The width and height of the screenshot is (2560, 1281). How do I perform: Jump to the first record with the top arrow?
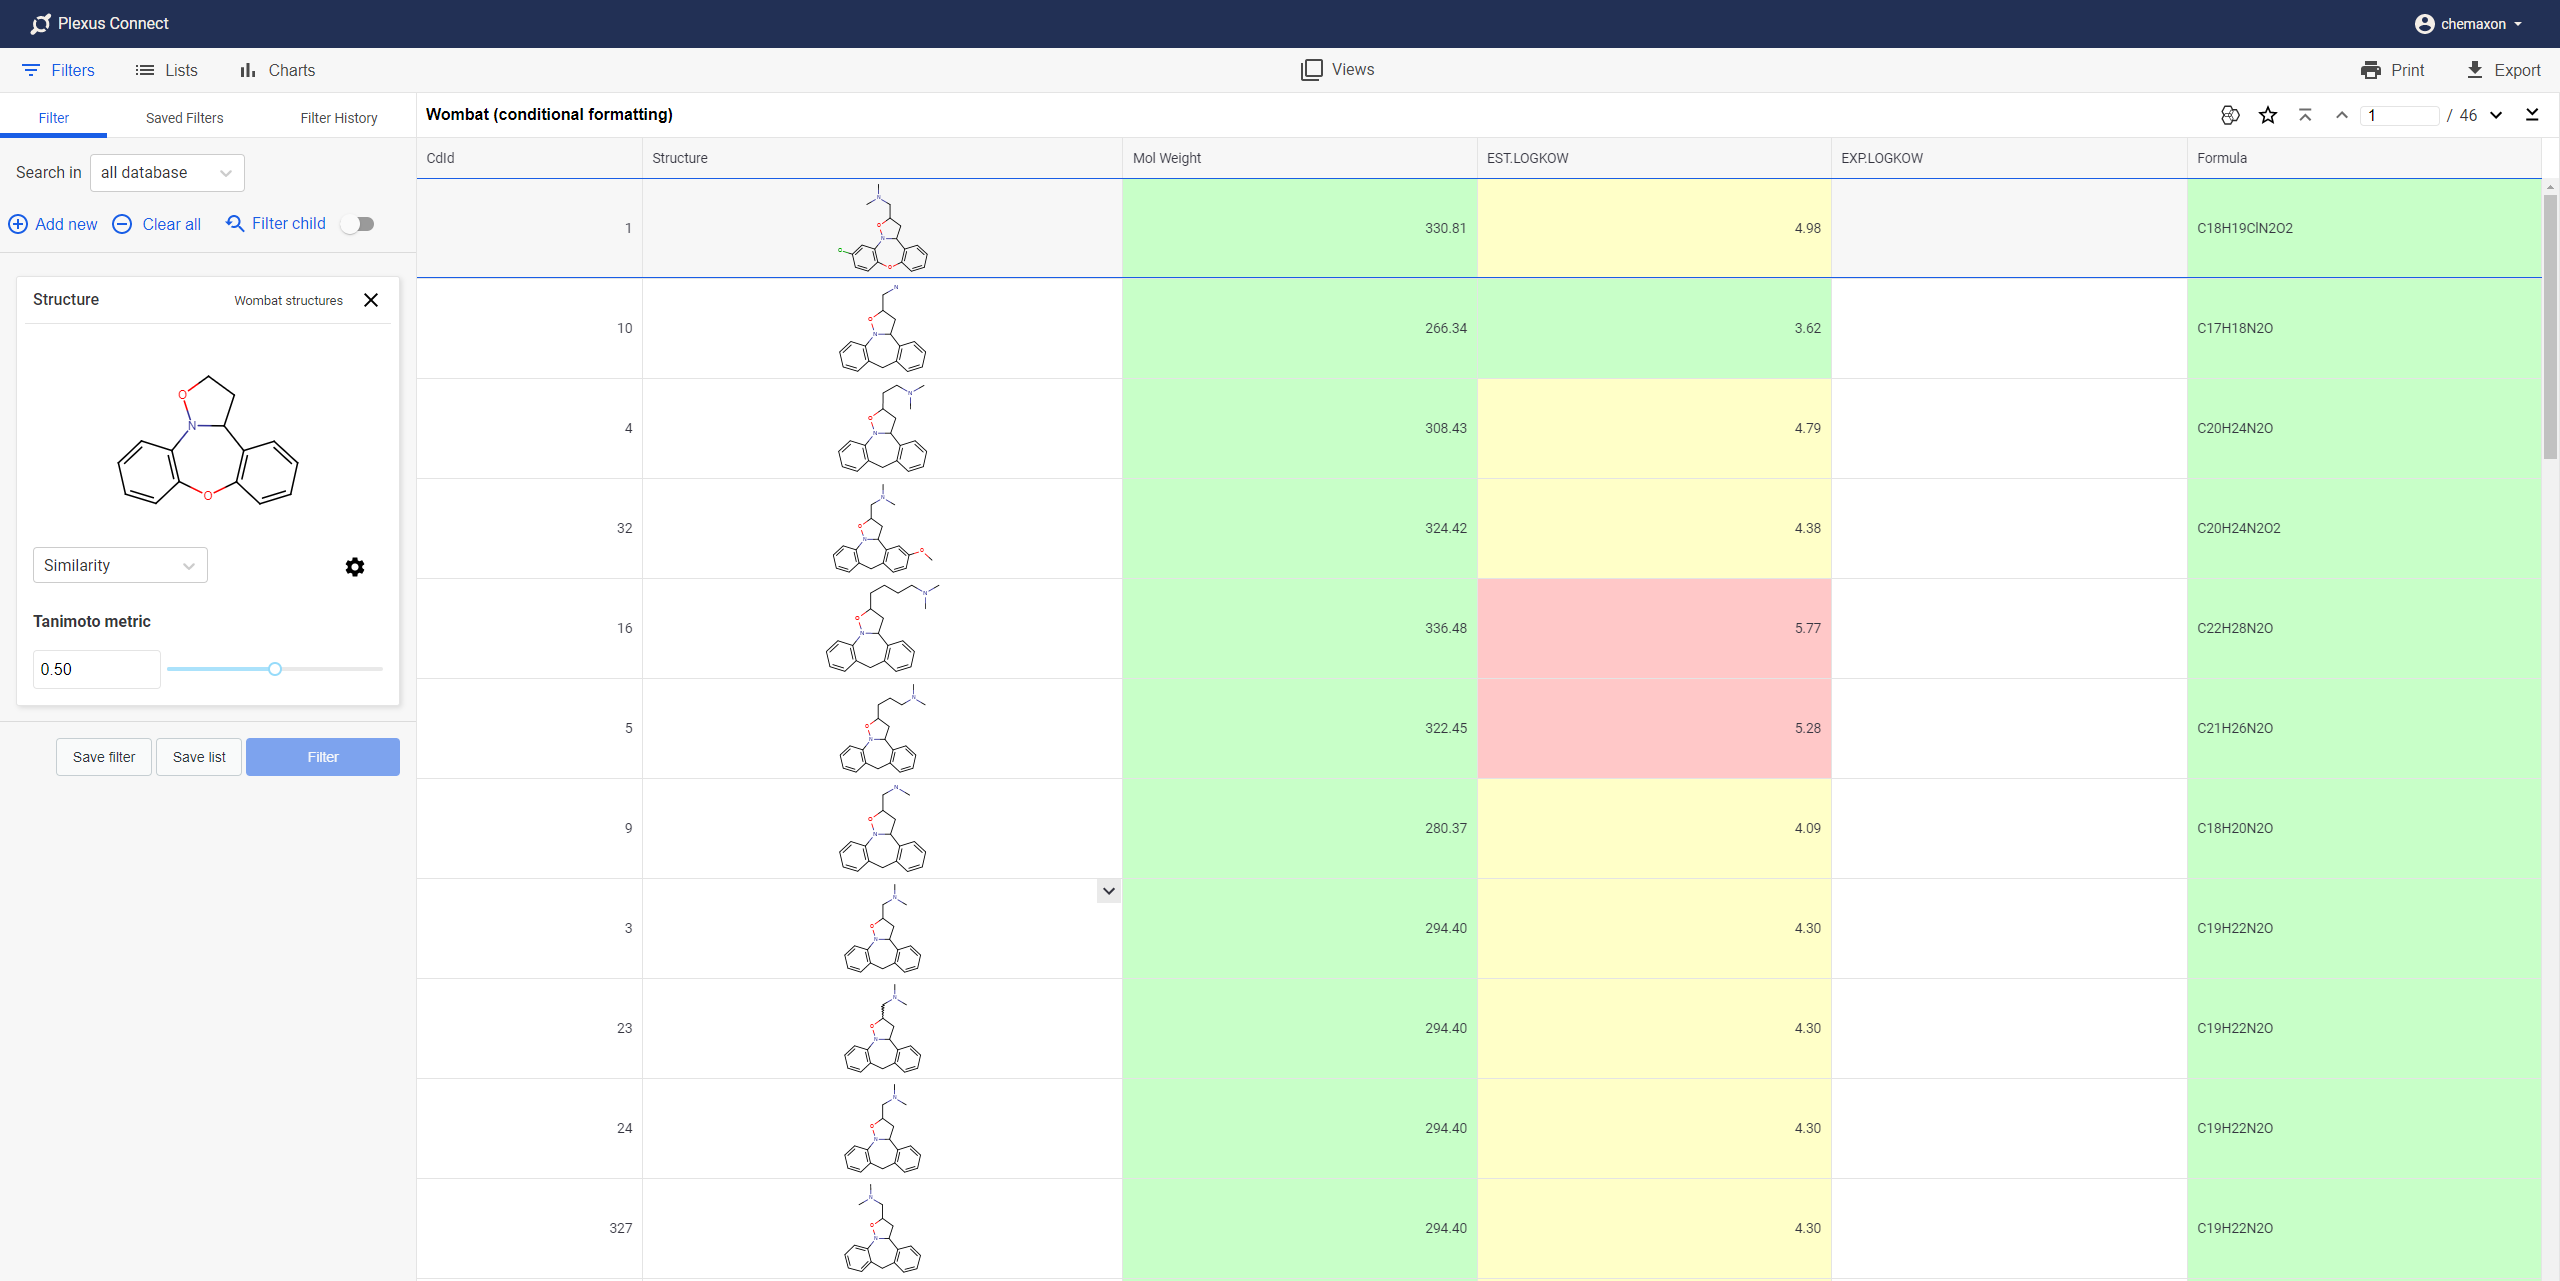pos(2304,115)
